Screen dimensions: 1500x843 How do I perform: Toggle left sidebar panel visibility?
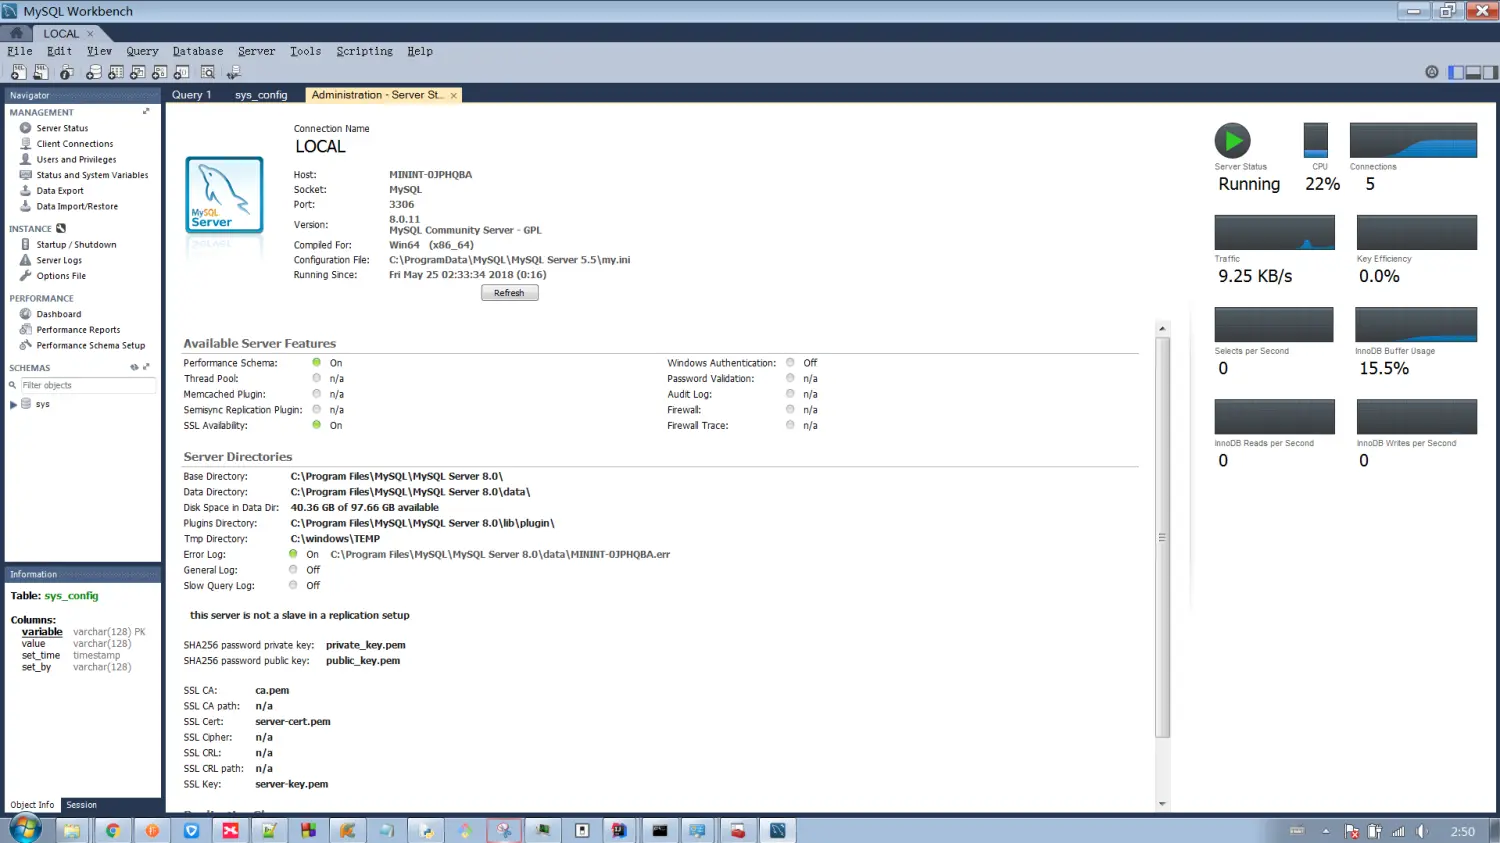[x=1456, y=72]
